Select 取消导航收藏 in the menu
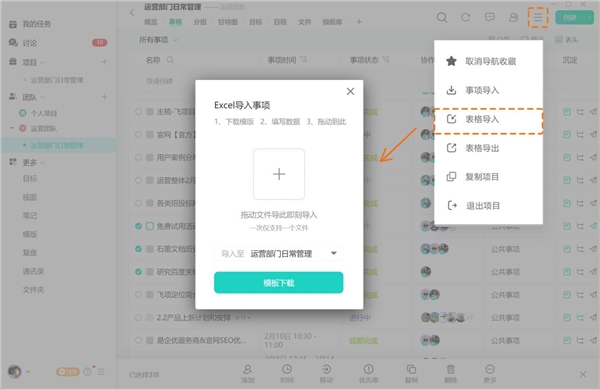This screenshot has width=600, height=389. [x=488, y=61]
